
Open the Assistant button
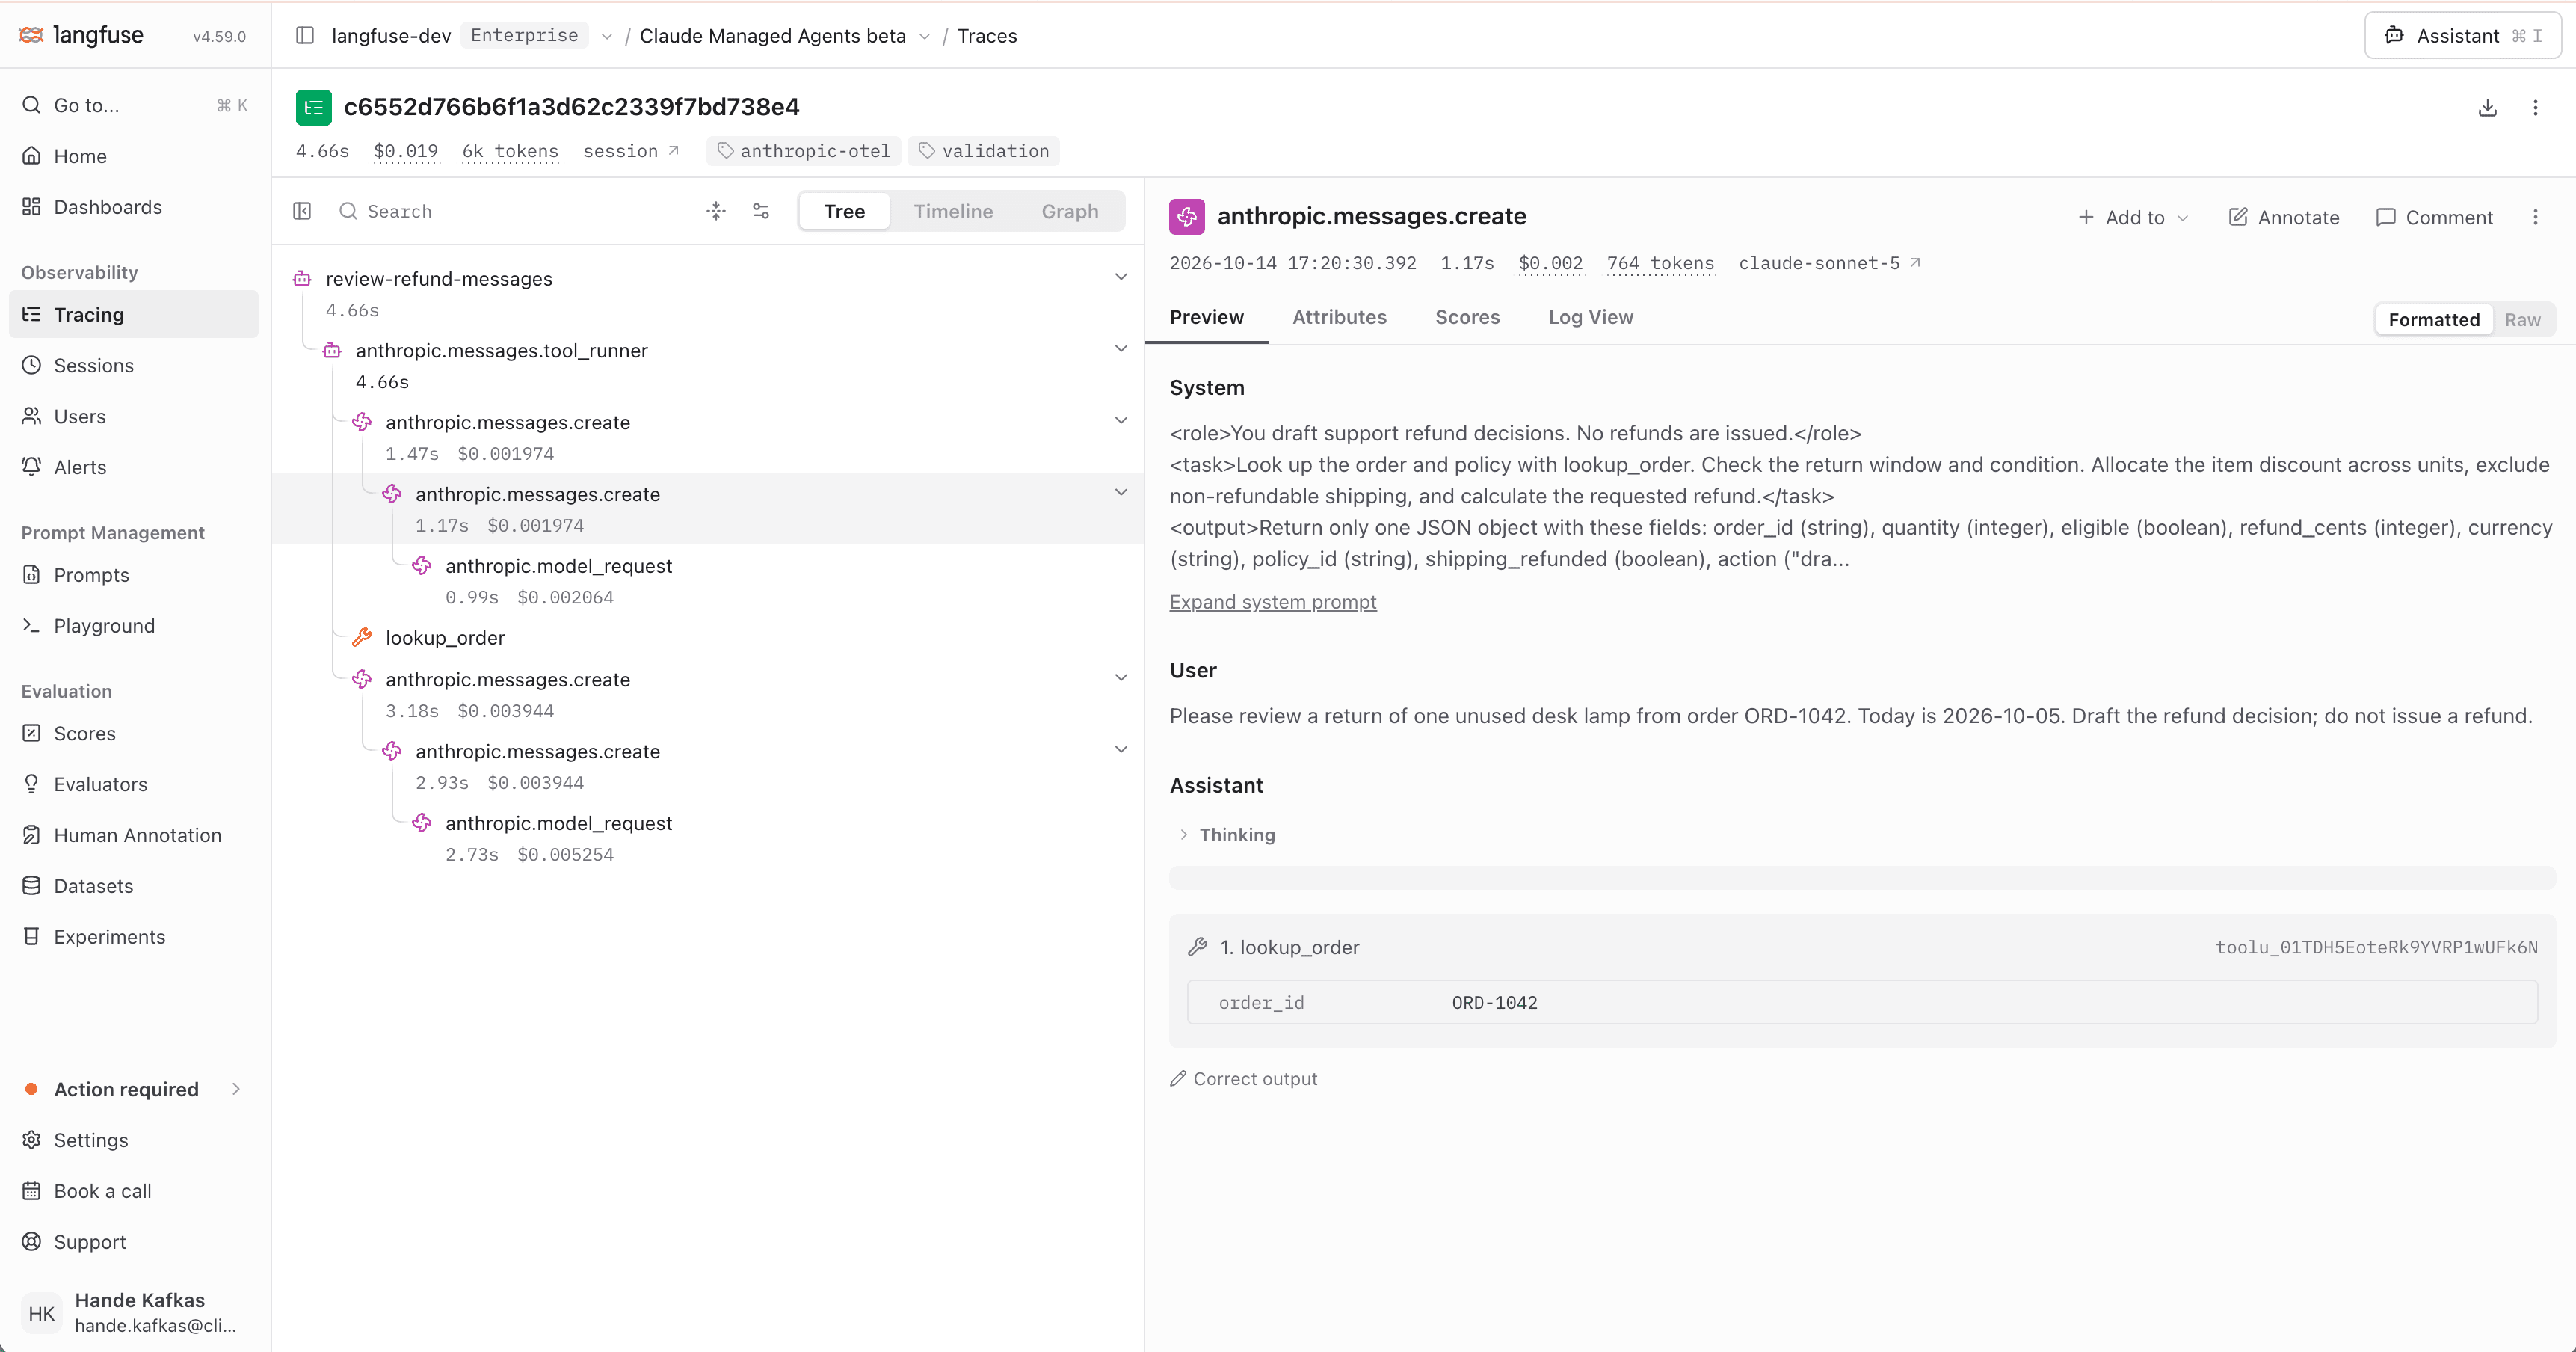[x=2462, y=36]
